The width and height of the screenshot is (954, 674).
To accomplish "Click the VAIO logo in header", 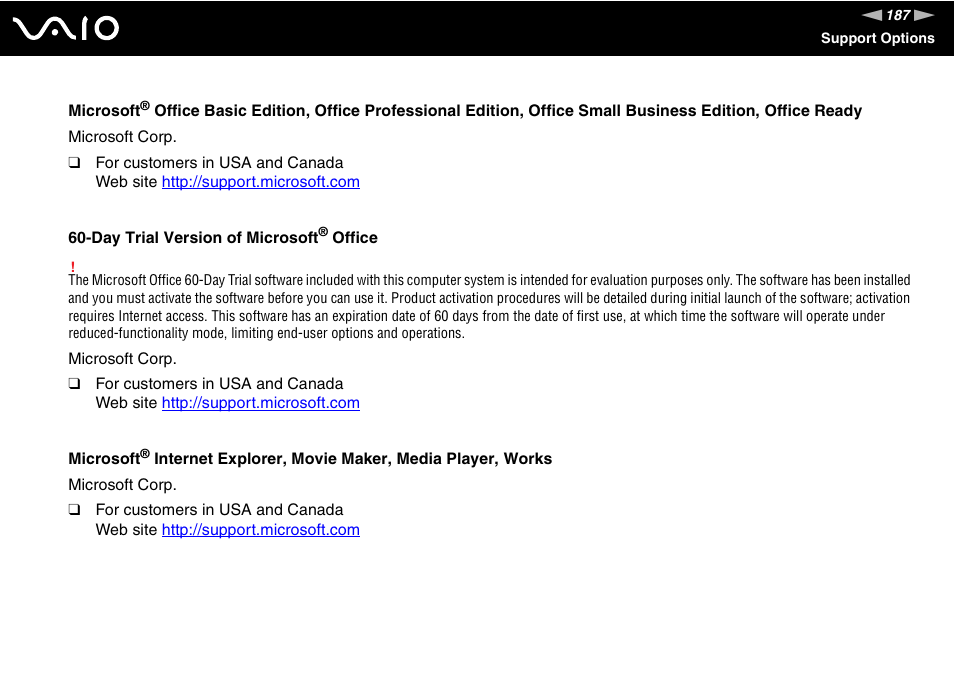I will 66,29.
